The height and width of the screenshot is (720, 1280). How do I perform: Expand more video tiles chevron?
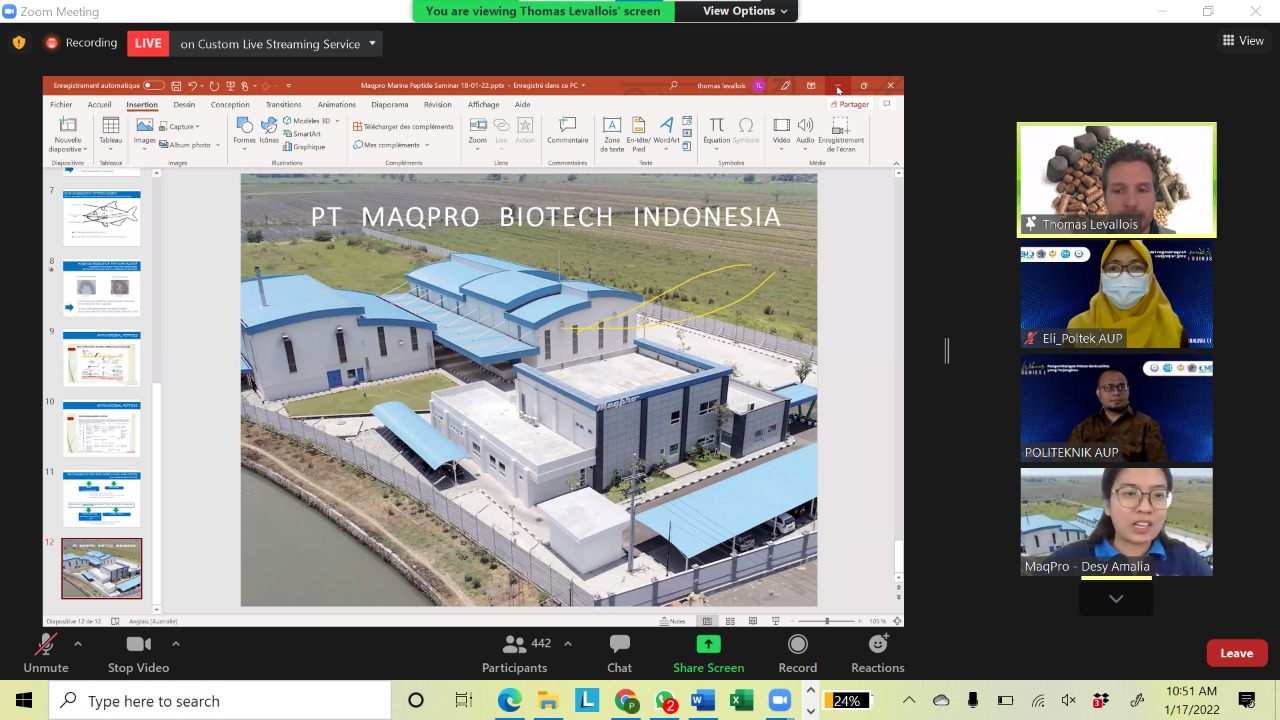pos(1116,598)
